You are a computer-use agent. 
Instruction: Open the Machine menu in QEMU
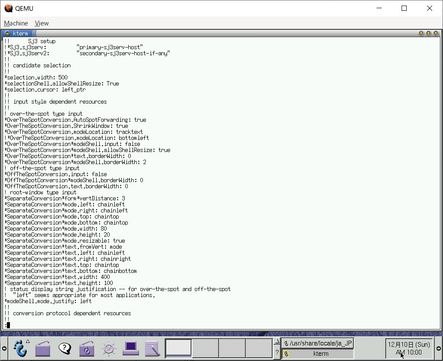pyautogui.click(x=16, y=23)
